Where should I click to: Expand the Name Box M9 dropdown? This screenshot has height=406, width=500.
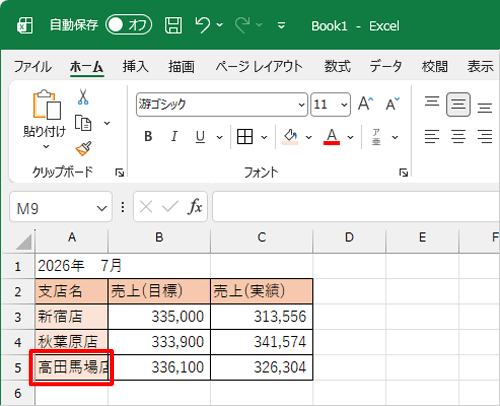[x=102, y=208]
